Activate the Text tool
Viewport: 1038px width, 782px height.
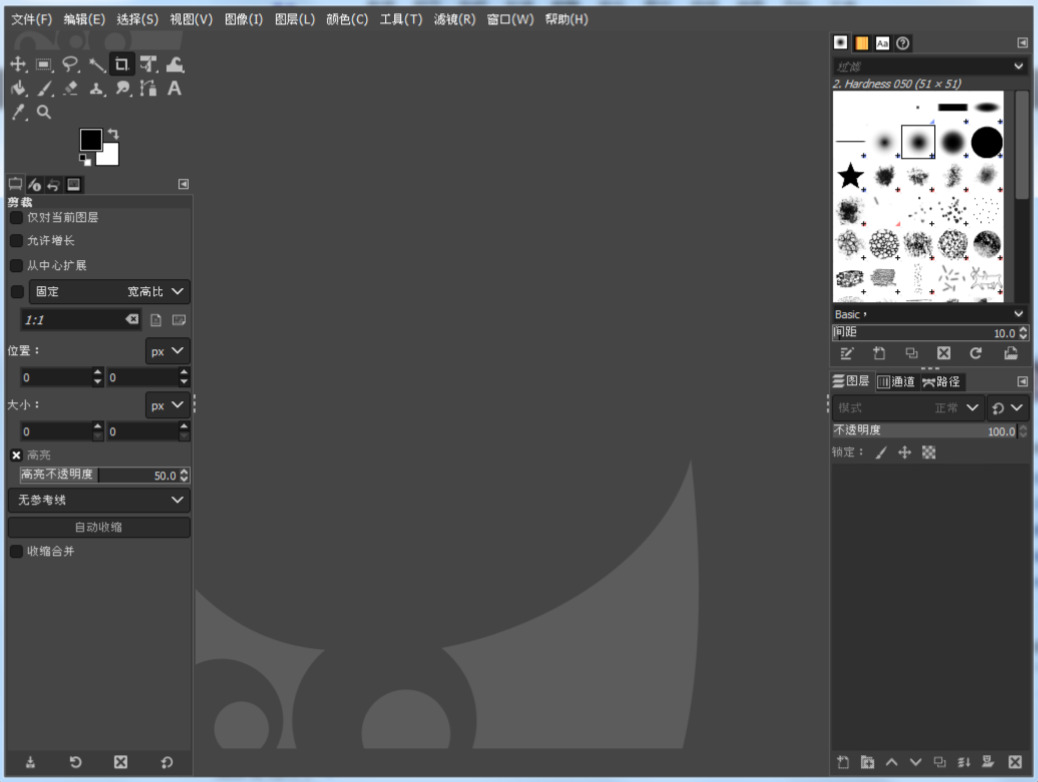(x=174, y=89)
